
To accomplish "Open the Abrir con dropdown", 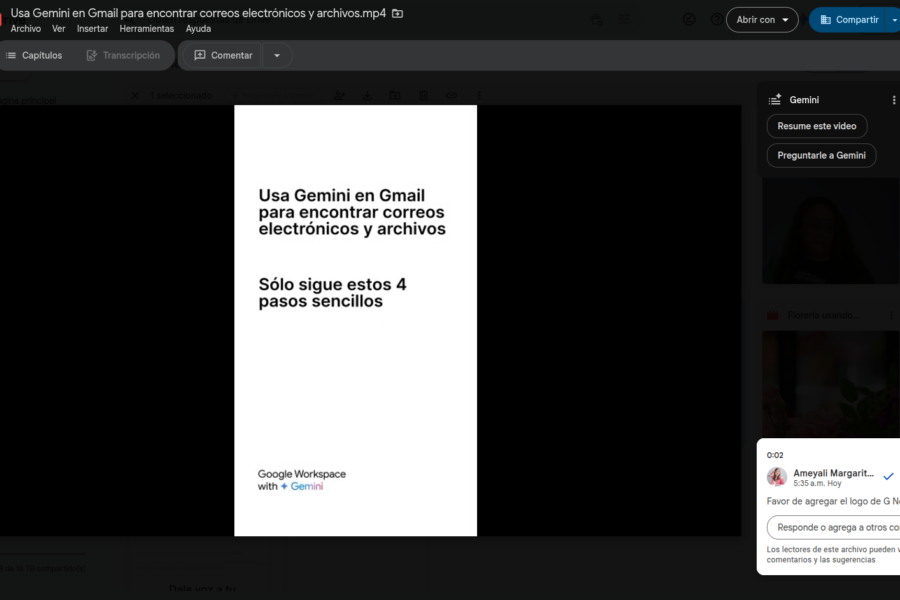I will pyautogui.click(x=762, y=20).
